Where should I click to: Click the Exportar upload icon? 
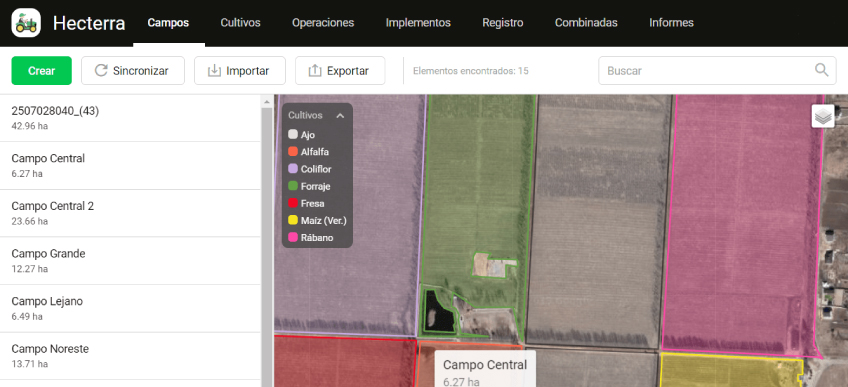[x=315, y=71]
